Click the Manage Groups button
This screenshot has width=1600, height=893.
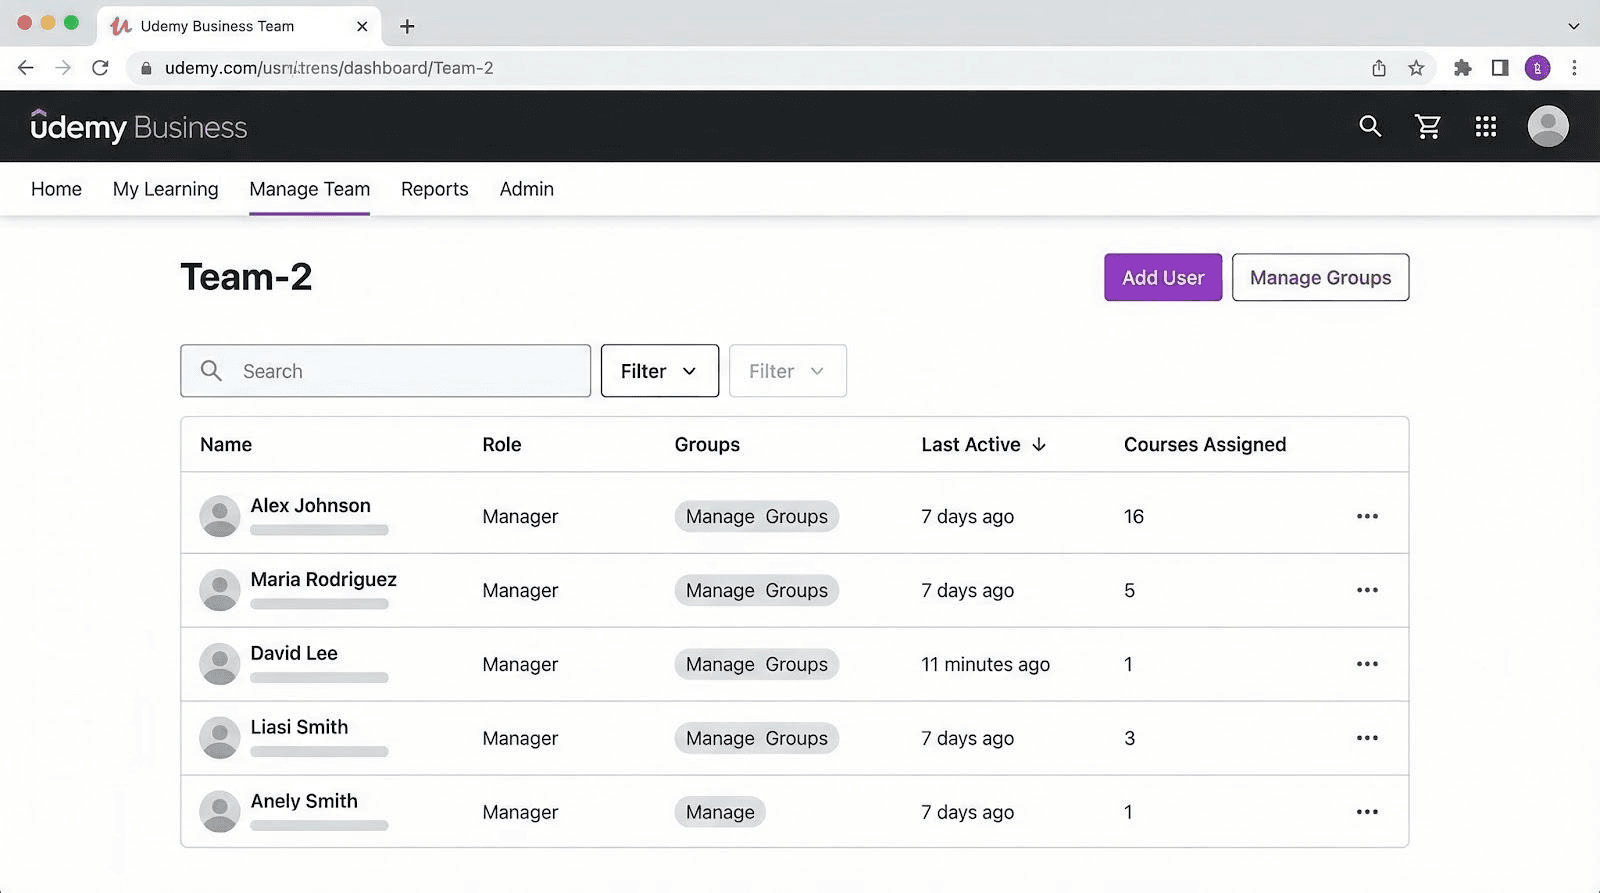coord(1320,277)
